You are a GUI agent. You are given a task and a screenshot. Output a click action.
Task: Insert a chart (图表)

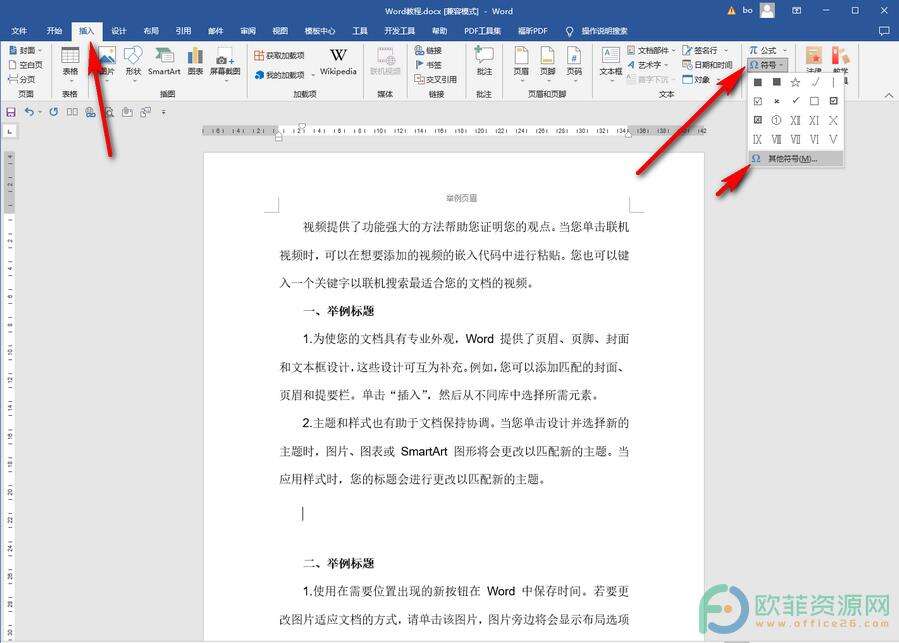click(196, 62)
